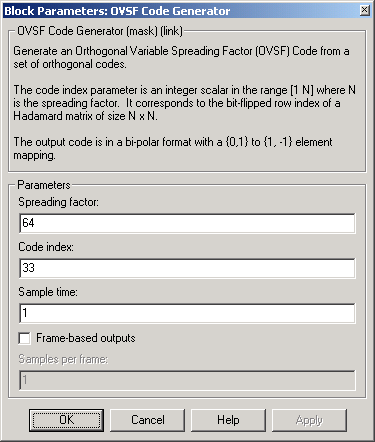375x442 pixels.
Task: Dismiss the dialog using Cancel
Action: (x=147, y=420)
